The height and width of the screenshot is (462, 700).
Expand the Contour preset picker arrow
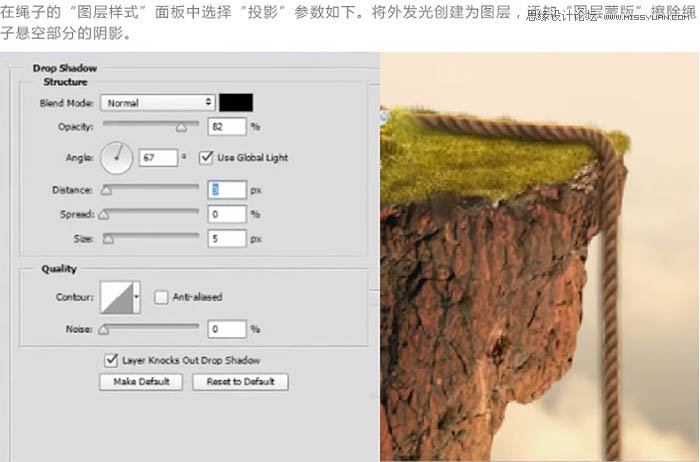137,297
